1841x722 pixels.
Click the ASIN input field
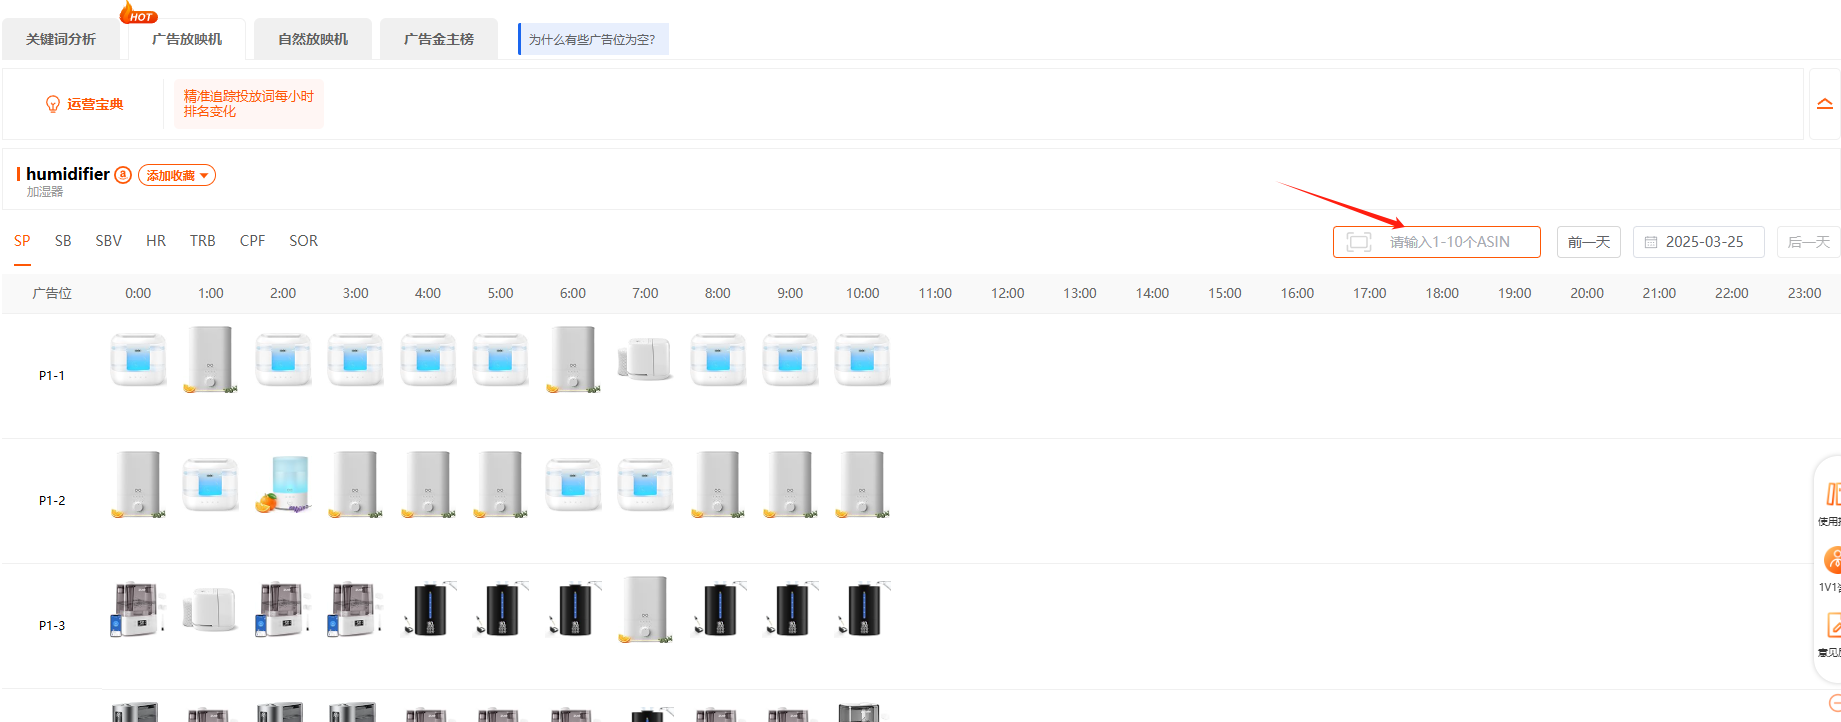point(1437,242)
